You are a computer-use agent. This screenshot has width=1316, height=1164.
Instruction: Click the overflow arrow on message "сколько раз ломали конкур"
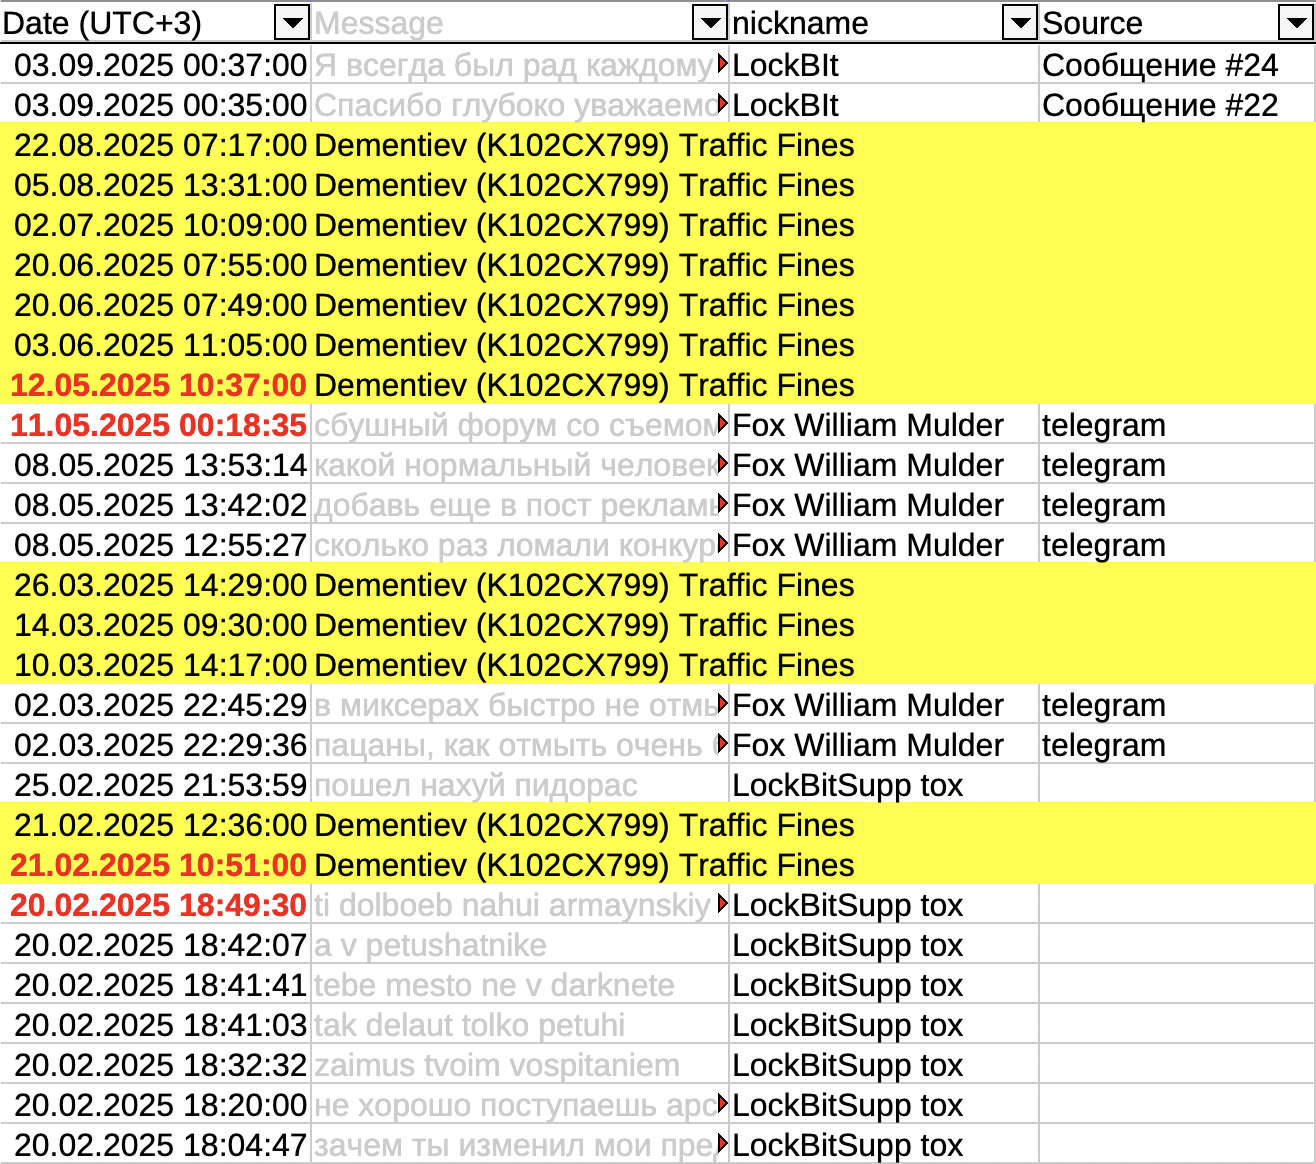(x=722, y=545)
